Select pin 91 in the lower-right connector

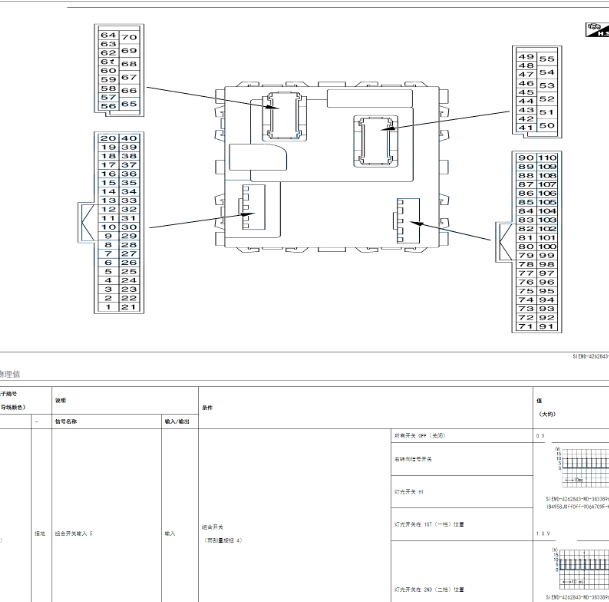coord(547,327)
